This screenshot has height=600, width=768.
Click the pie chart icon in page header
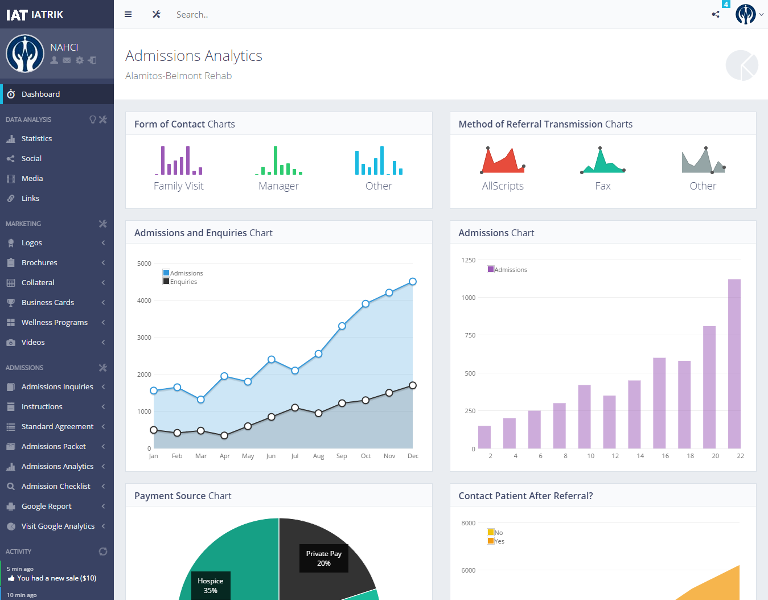click(x=741, y=64)
